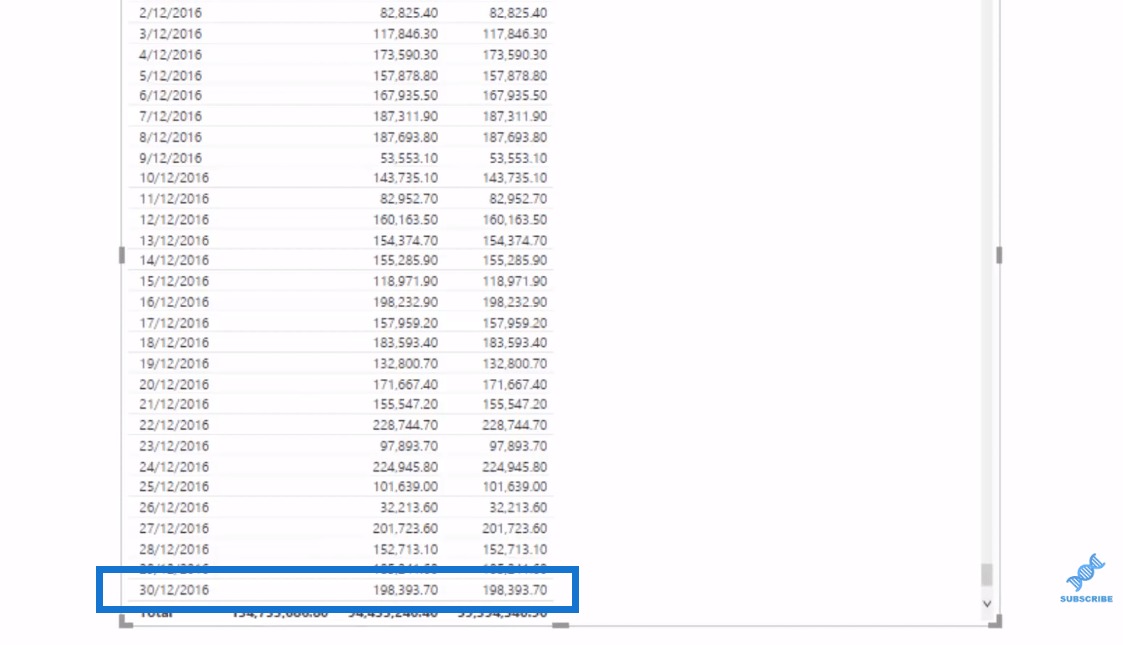Click first-column value 173,590.30
Viewport: 1123px width, 645px height.
point(405,54)
